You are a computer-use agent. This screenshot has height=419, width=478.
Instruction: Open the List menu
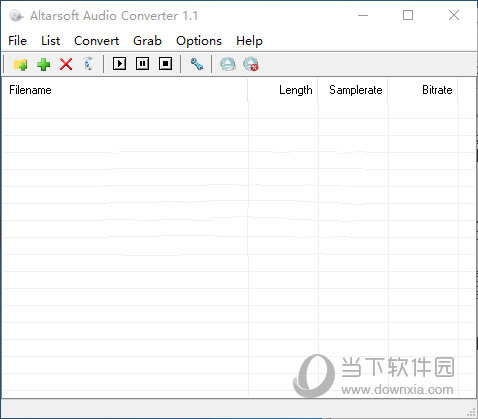pyautogui.click(x=51, y=41)
